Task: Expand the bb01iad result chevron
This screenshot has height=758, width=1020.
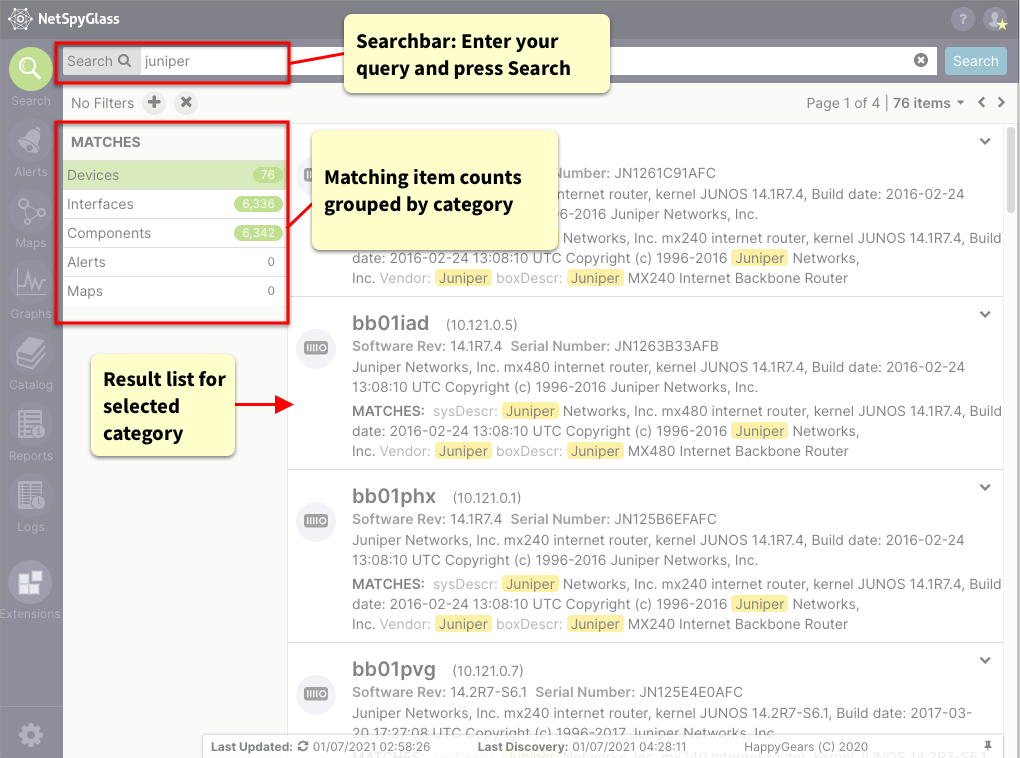Action: pyautogui.click(x=985, y=314)
